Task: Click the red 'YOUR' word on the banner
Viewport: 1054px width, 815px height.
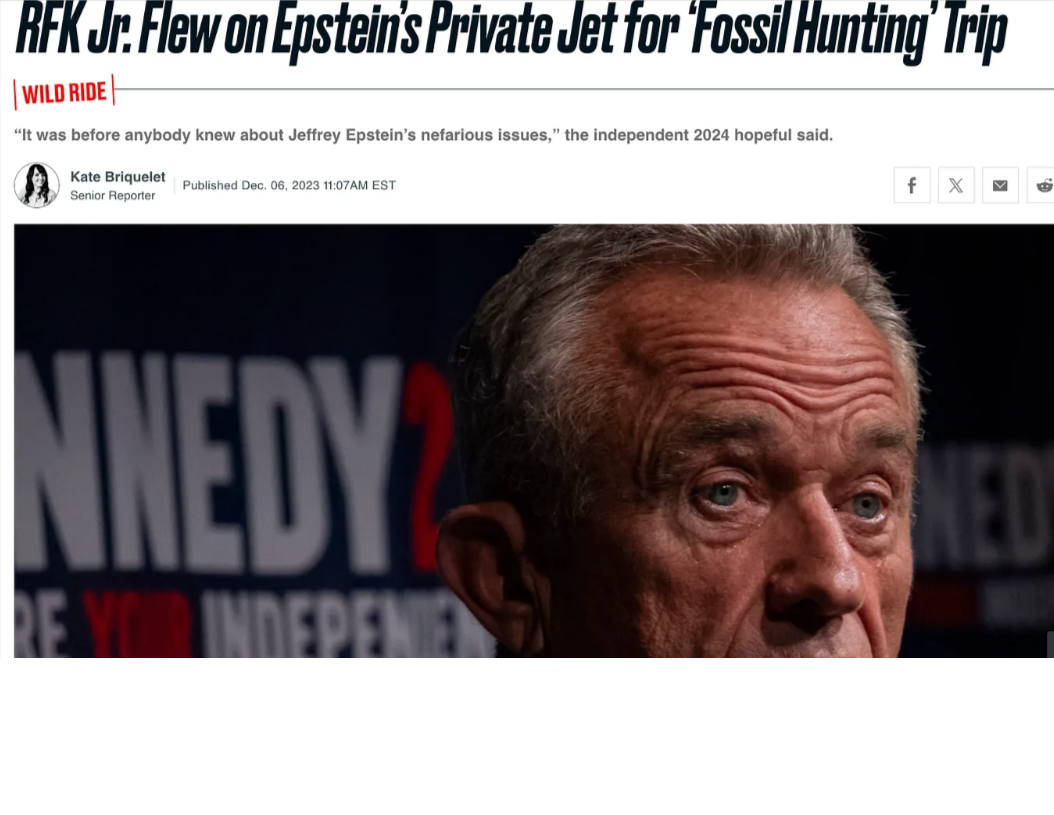Action: (136, 625)
